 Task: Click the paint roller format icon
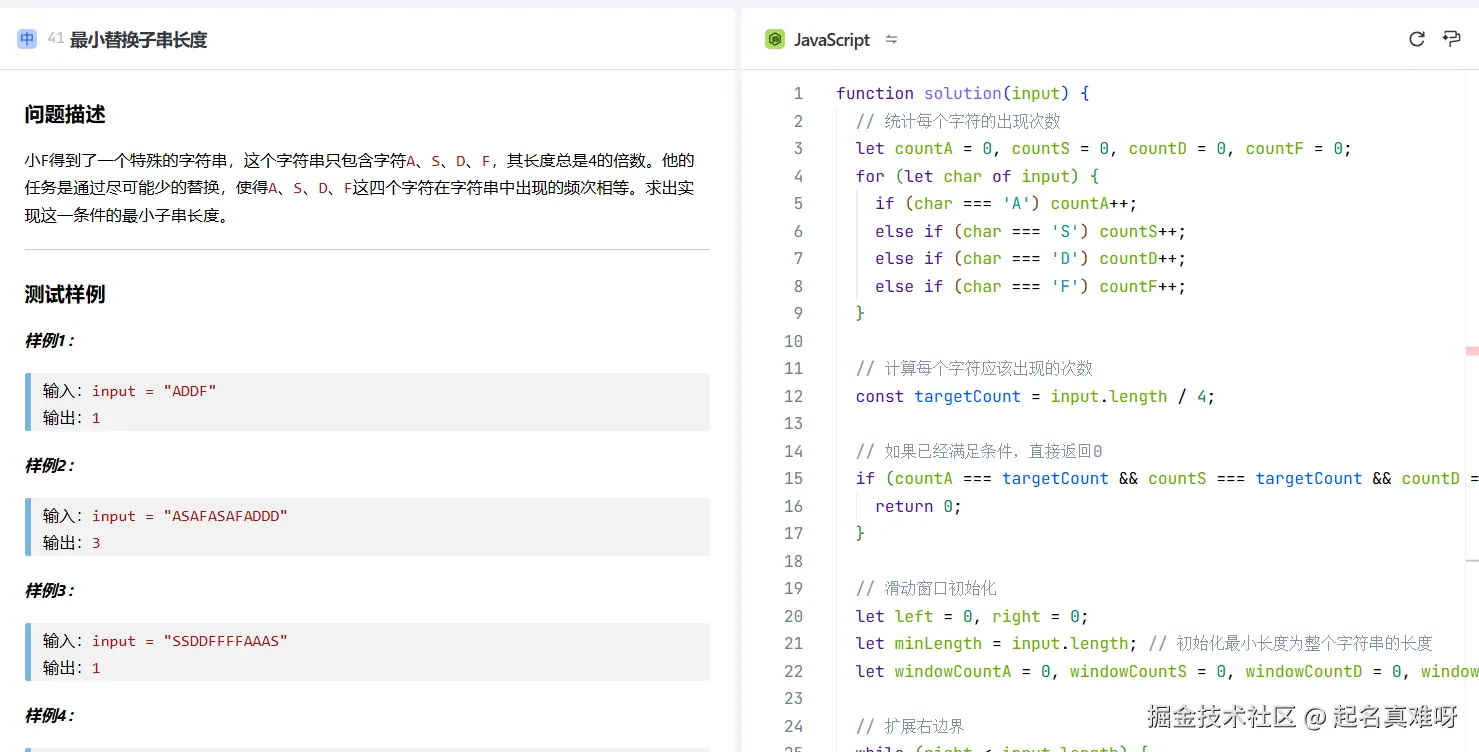click(1451, 39)
